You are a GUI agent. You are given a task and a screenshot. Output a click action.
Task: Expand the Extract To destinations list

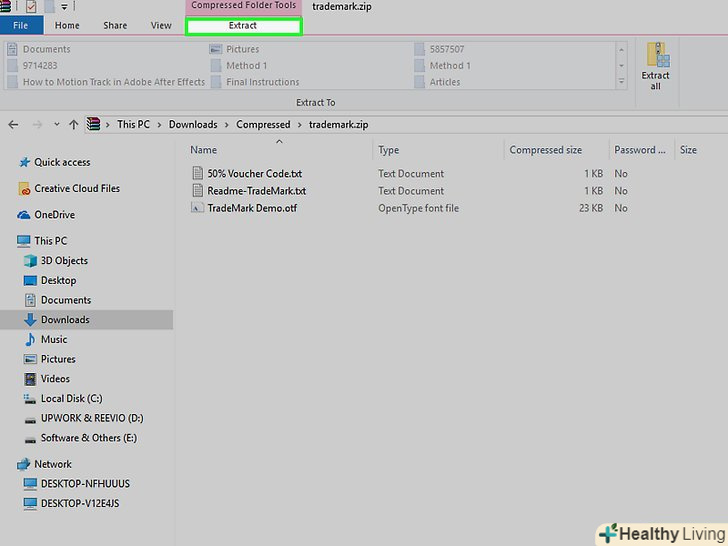pos(620,82)
